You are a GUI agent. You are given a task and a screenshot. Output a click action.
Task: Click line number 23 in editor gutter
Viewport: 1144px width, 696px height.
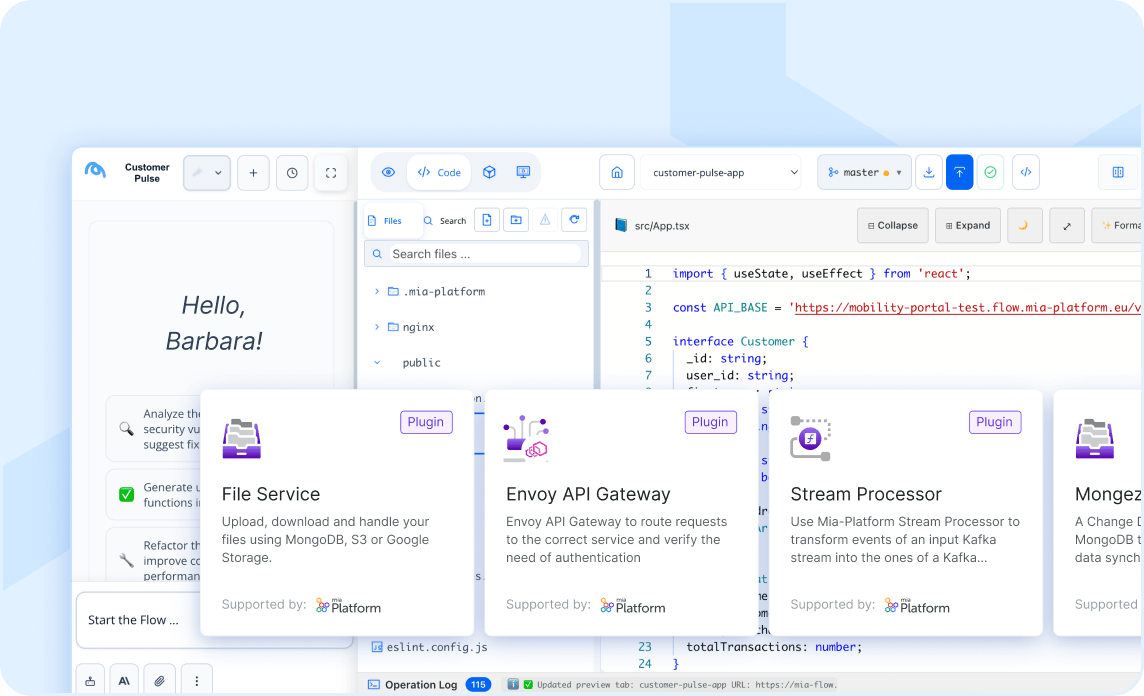(645, 646)
